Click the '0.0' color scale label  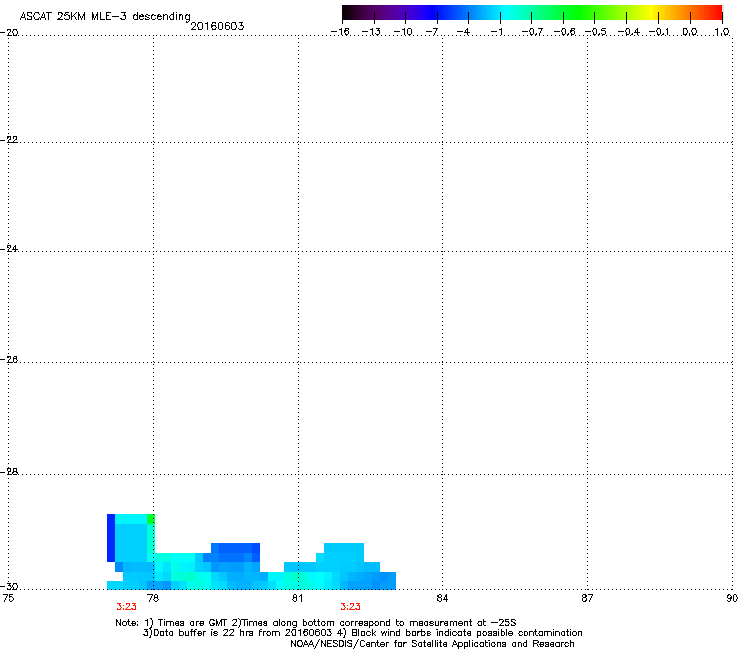690,32
